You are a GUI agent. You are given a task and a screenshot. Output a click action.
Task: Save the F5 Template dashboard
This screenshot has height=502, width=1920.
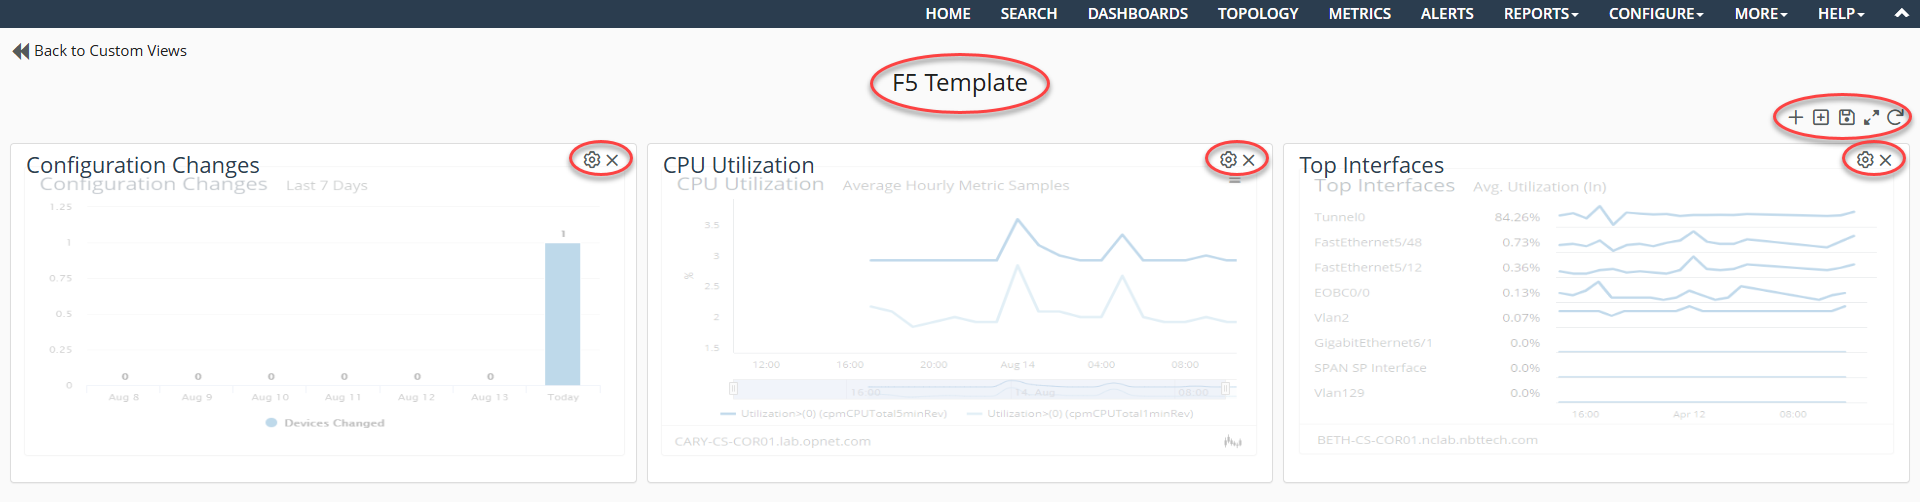coord(1846,117)
